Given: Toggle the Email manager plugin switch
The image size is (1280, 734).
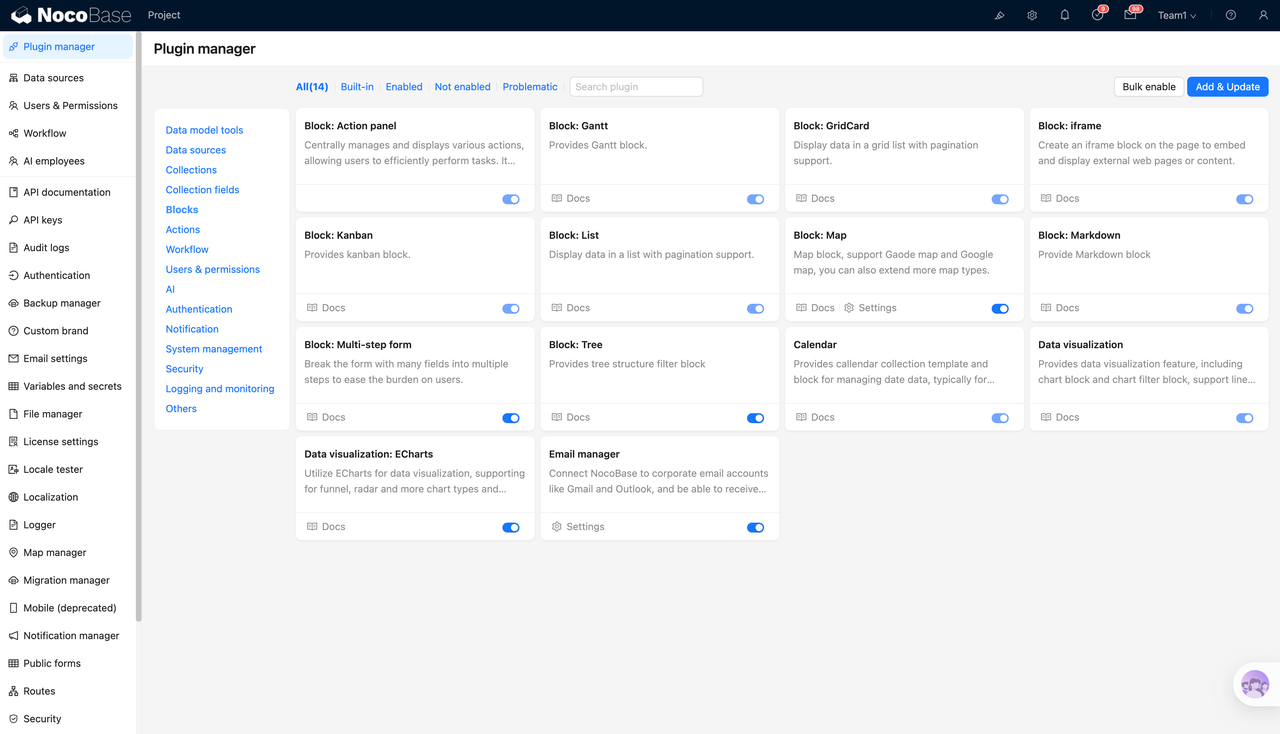Looking at the screenshot, I should 755,527.
